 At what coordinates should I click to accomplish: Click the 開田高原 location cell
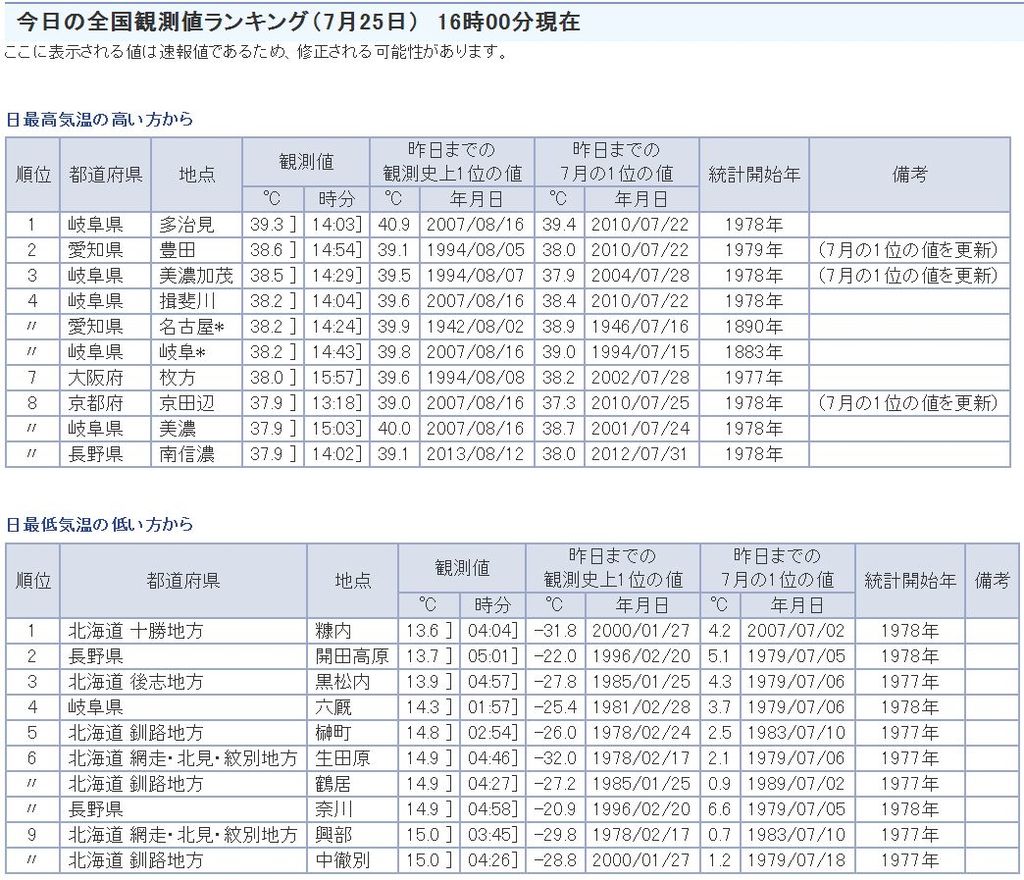pyautogui.click(x=350, y=656)
